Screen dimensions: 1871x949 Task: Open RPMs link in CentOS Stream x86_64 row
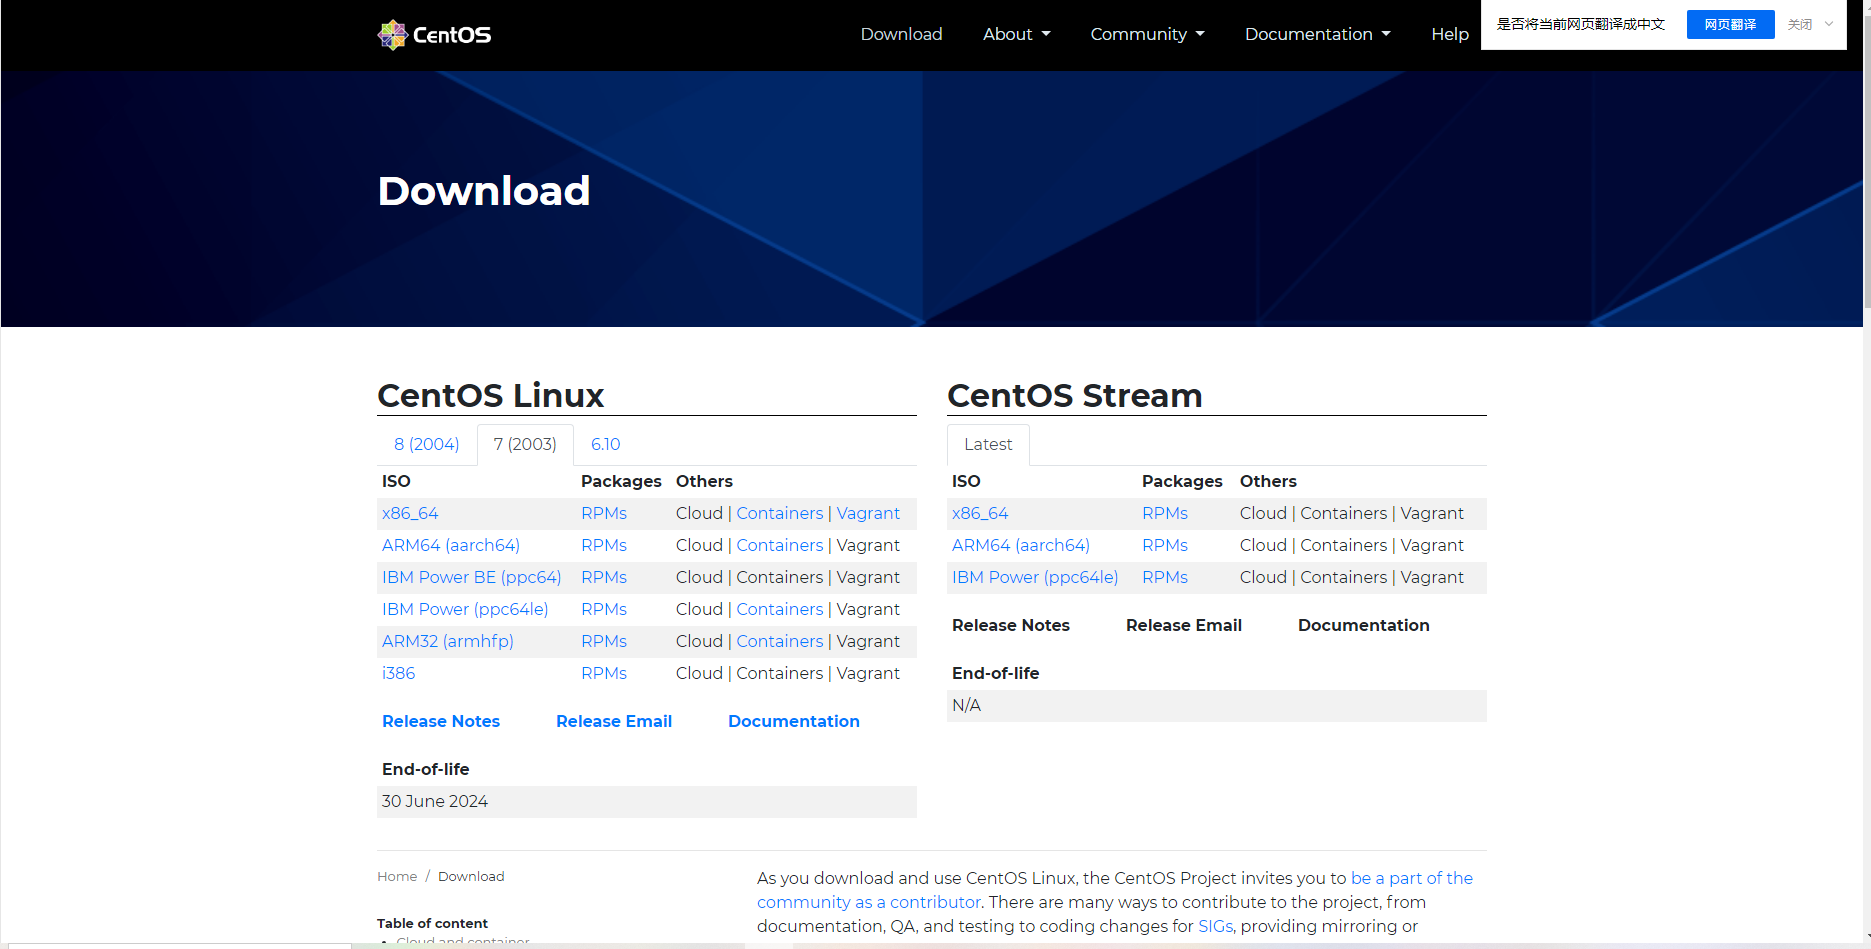click(x=1165, y=513)
